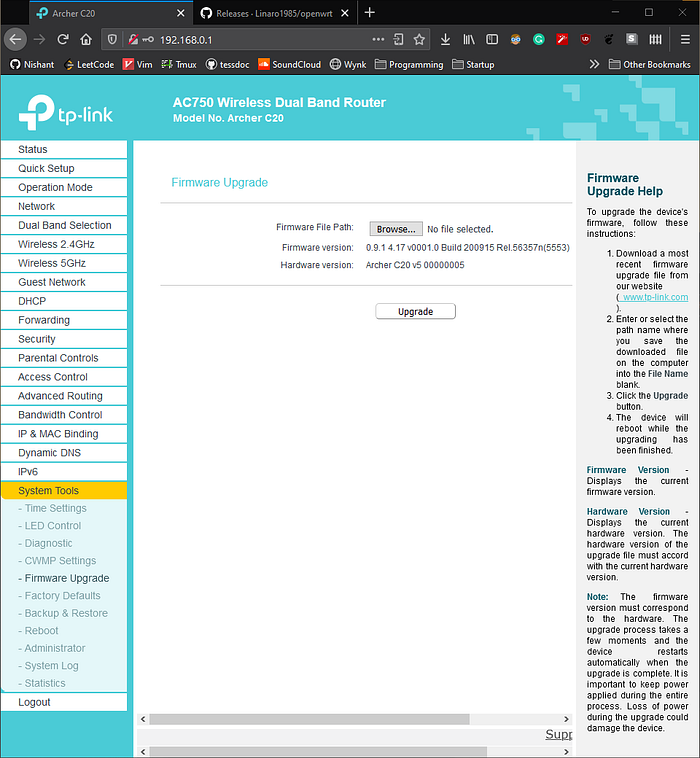
Task: Open the Status menu item
Action: point(64,149)
